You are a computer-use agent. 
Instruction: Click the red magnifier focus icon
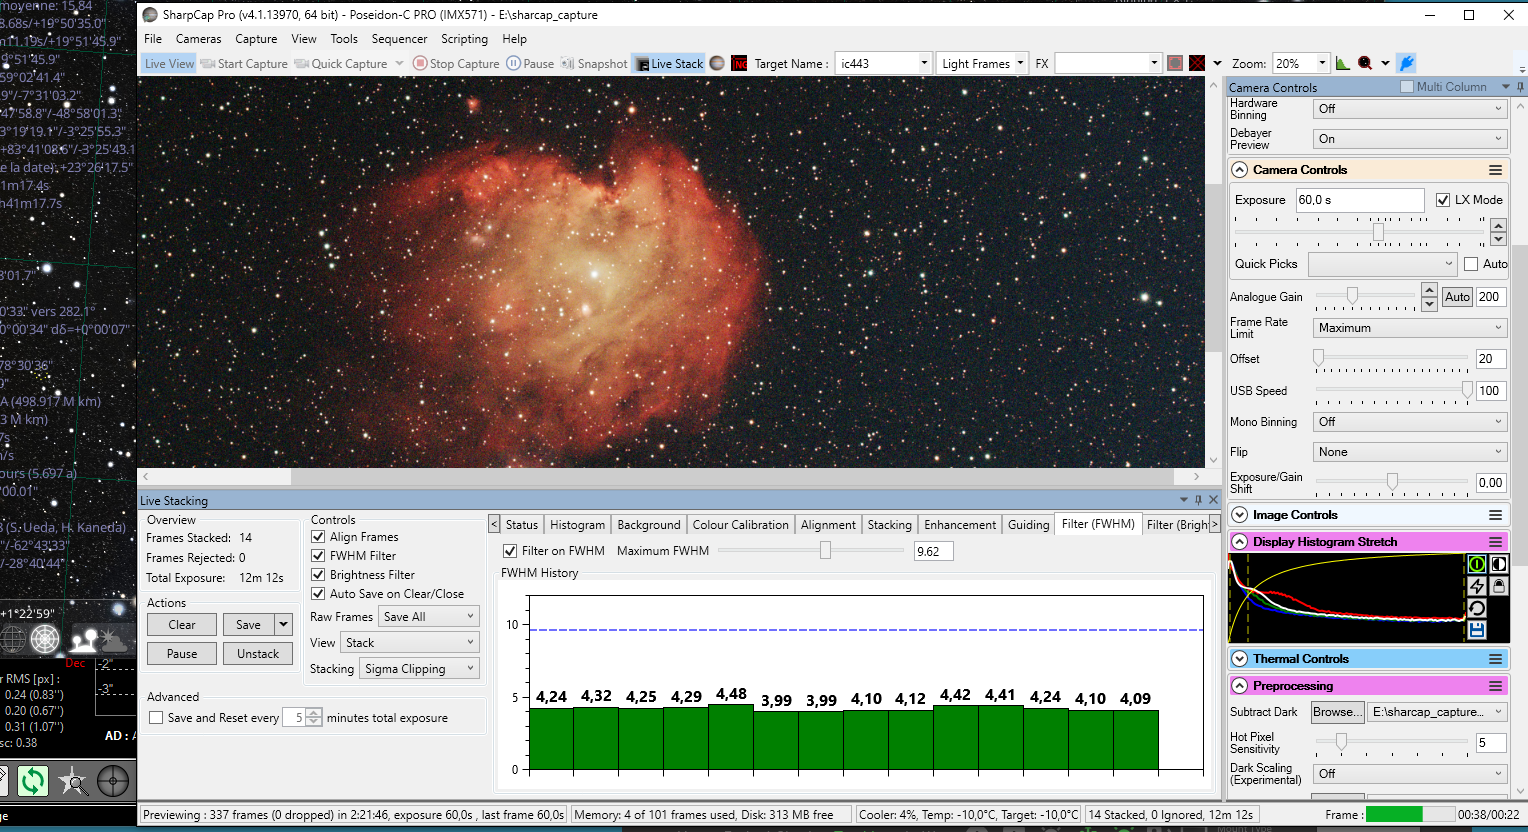point(1365,63)
